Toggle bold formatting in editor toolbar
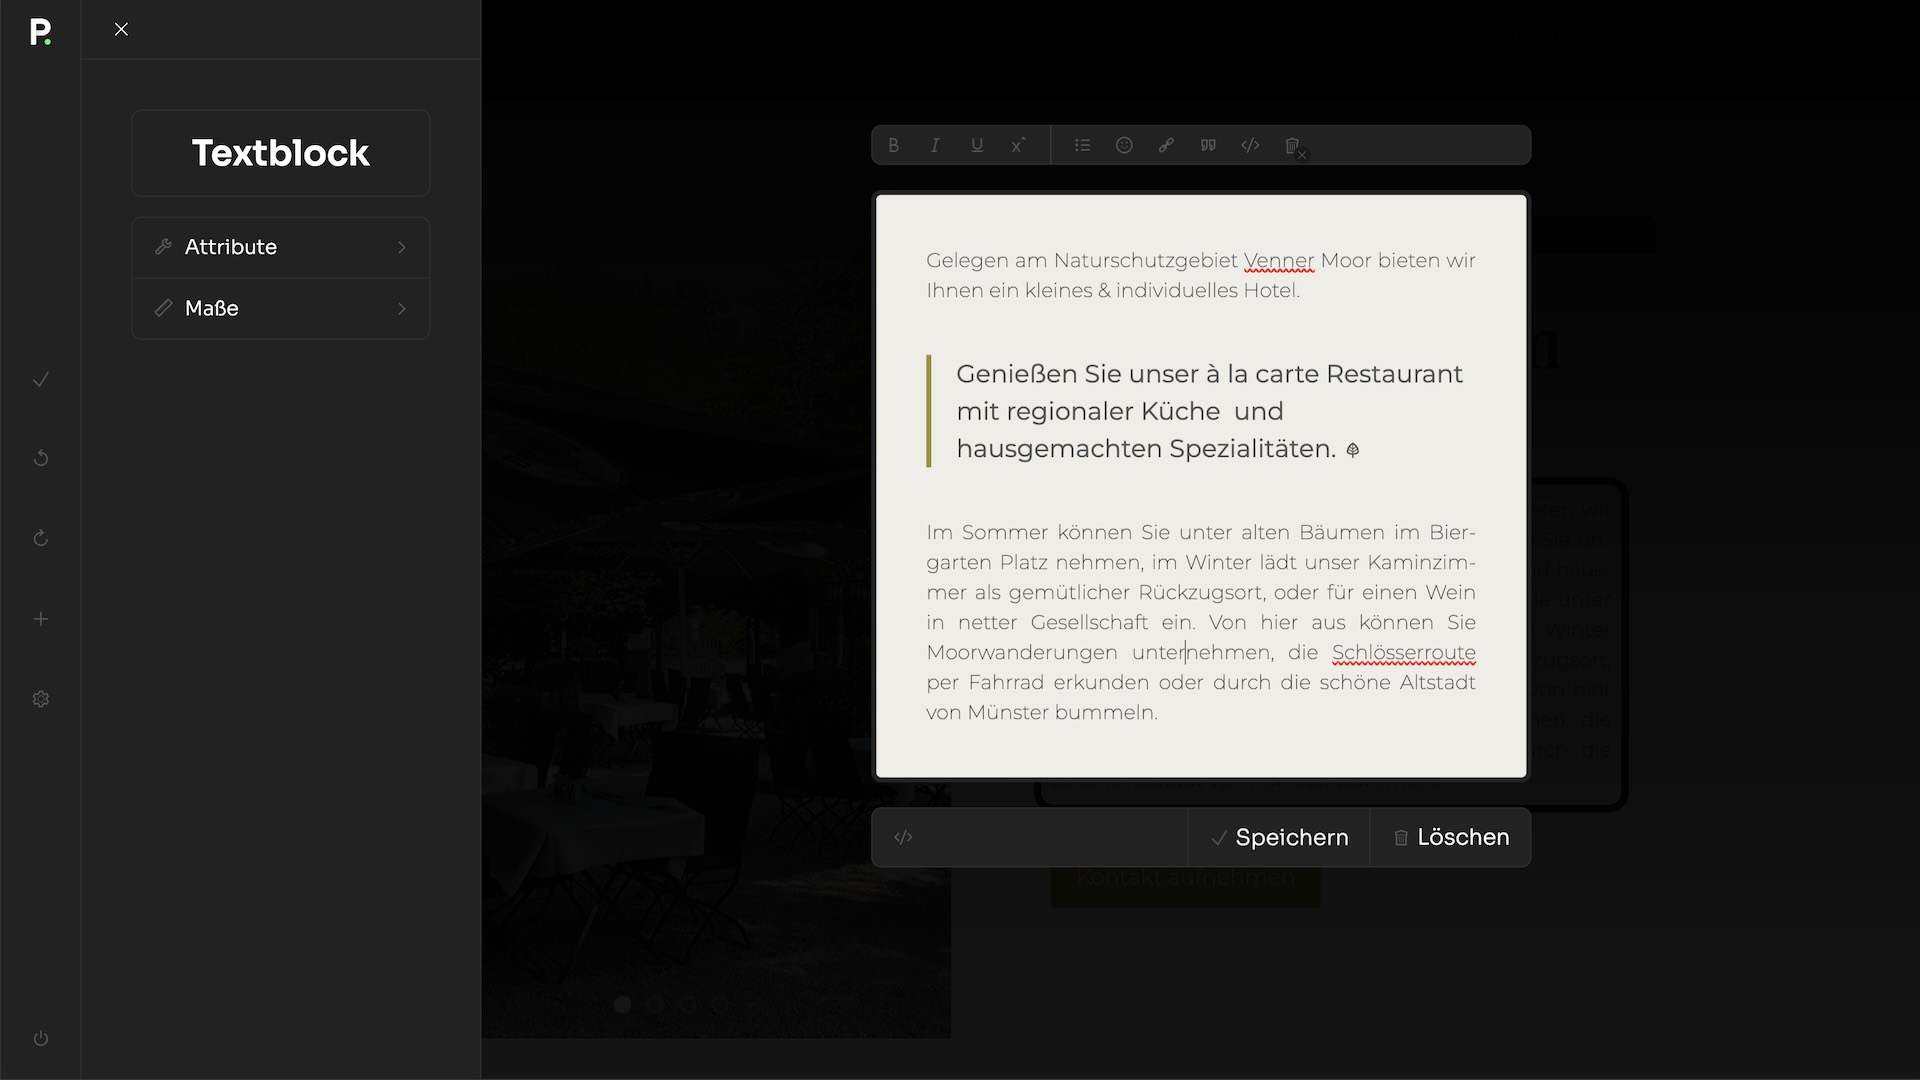 coord(894,146)
